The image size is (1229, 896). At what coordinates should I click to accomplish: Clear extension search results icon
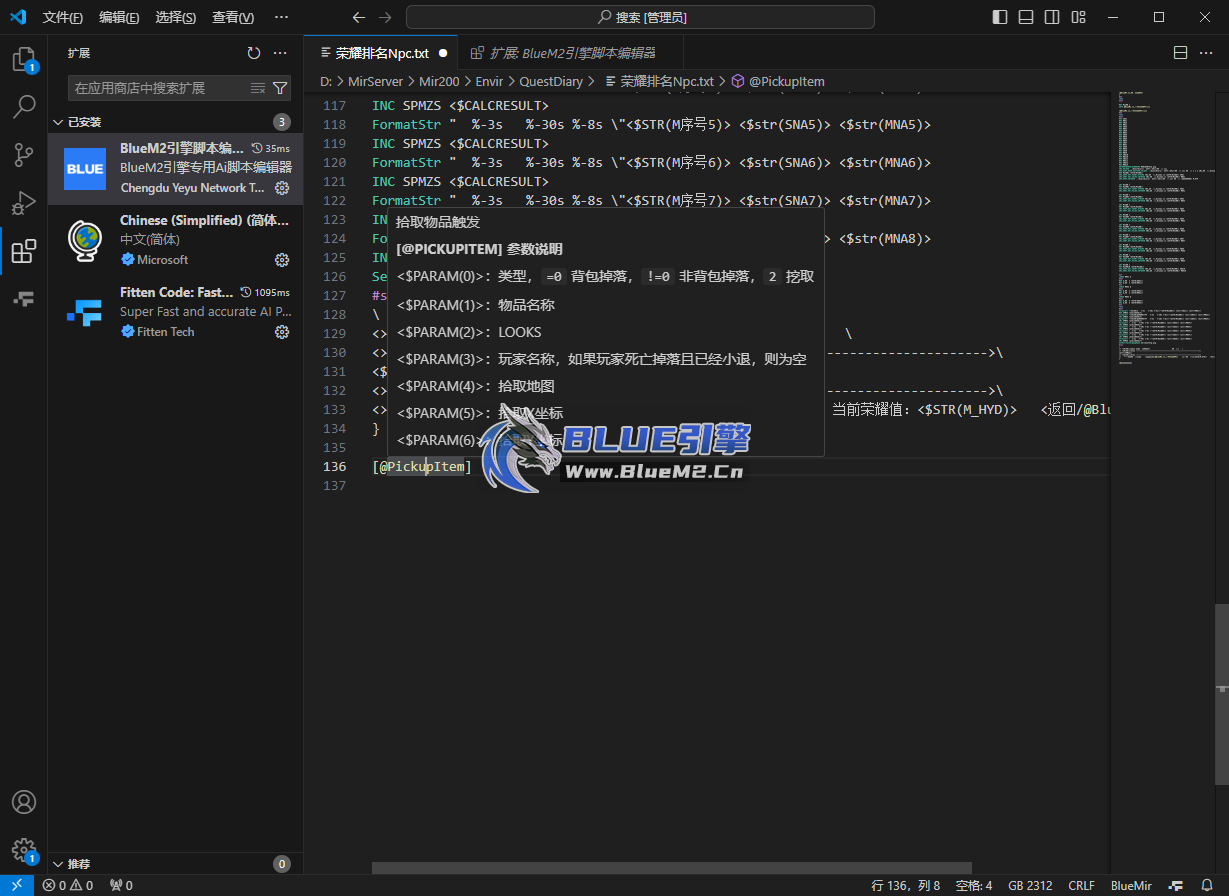click(258, 88)
